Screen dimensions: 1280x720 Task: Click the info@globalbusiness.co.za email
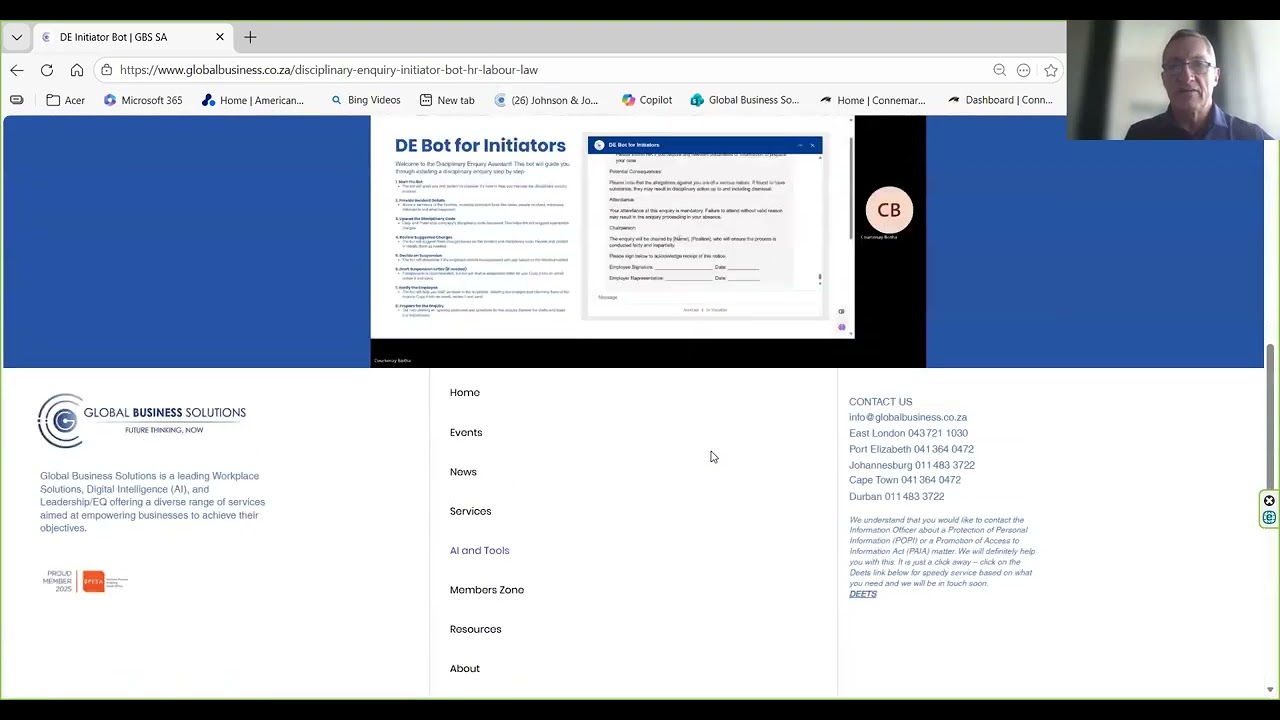pos(908,417)
